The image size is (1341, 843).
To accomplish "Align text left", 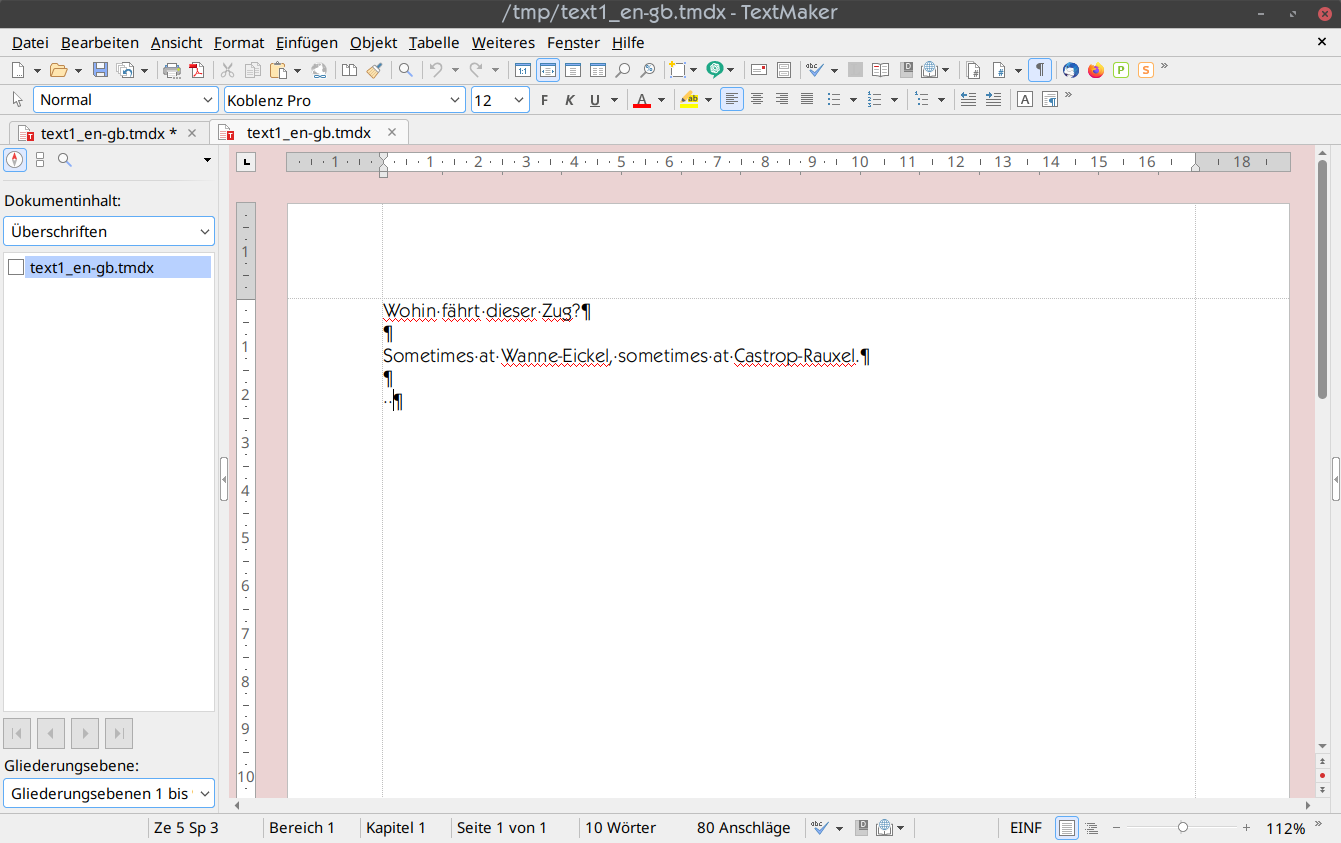I will click(732, 99).
